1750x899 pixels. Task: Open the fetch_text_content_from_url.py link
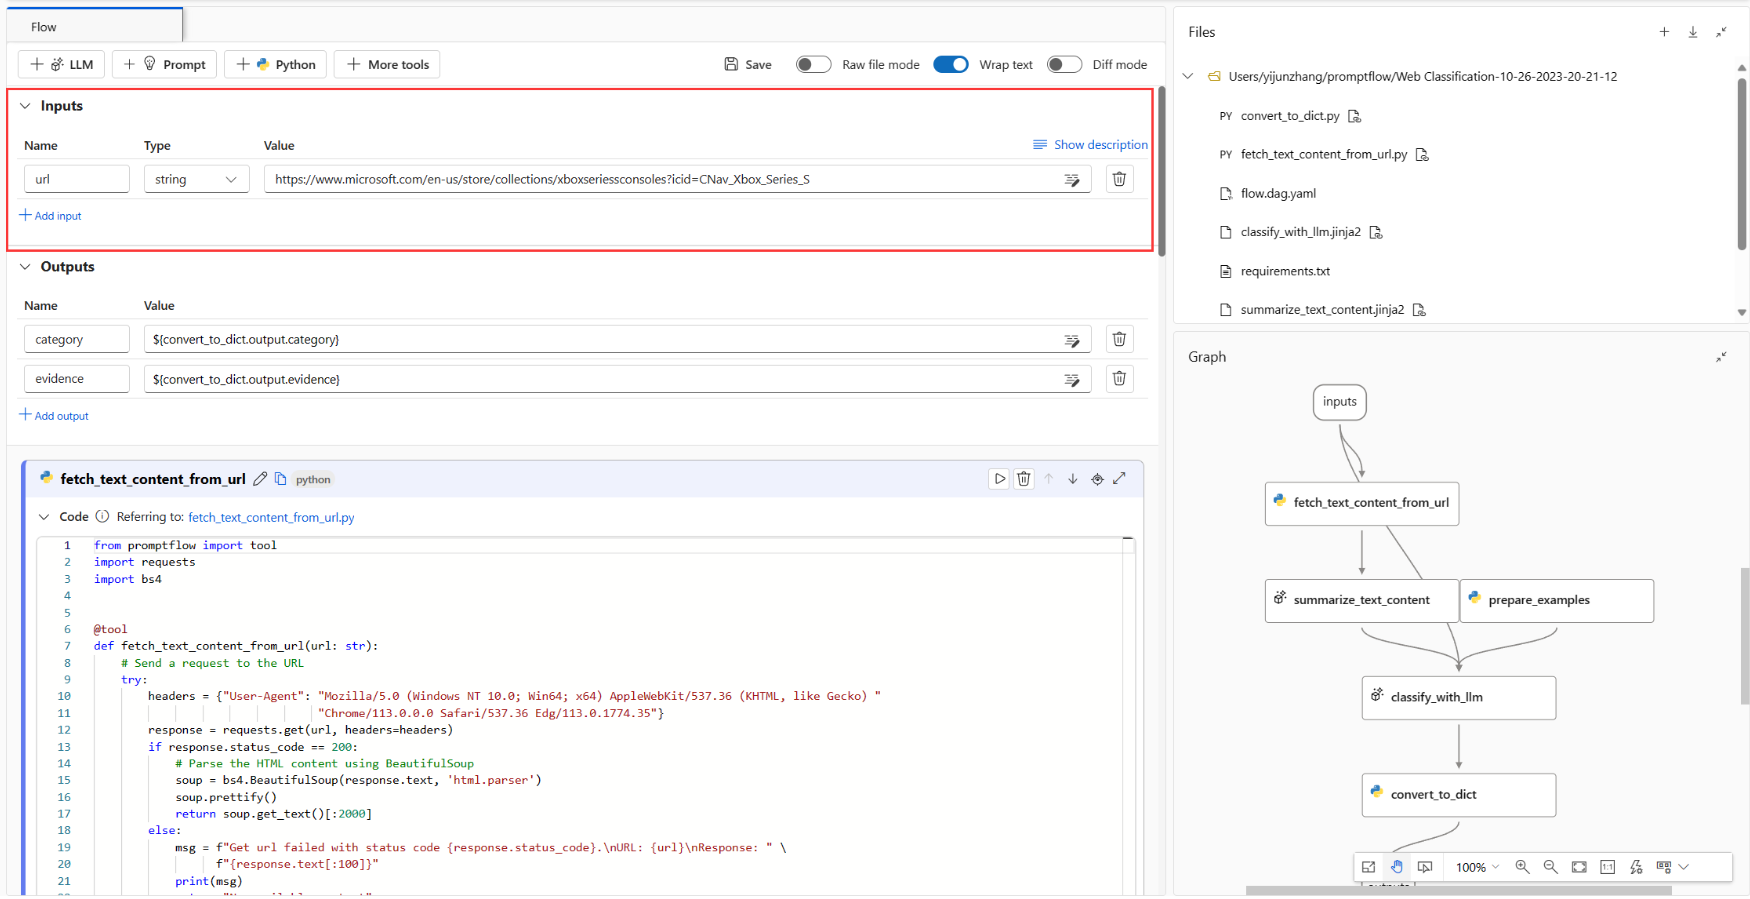[x=271, y=518]
